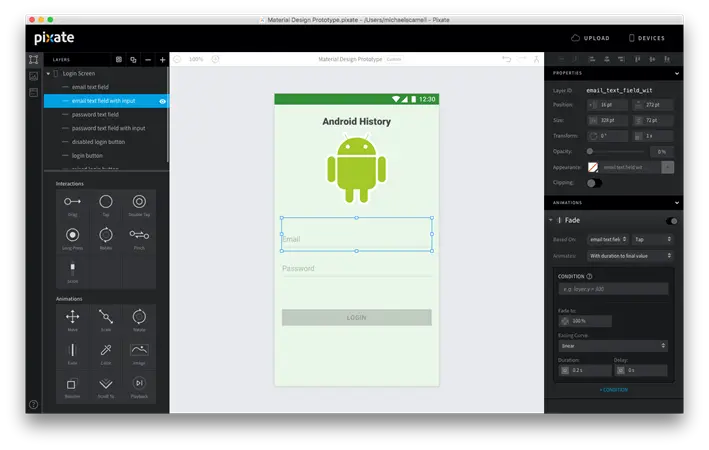This screenshot has height=450, width=709.
Task: Open the third sidebar panel icon
Action: point(33,92)
